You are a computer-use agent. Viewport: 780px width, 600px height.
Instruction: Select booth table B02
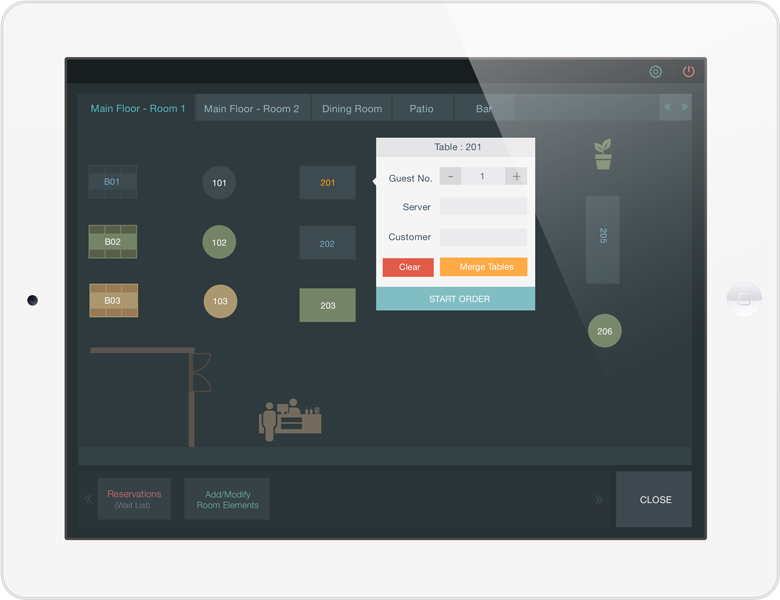pos(112,242)
